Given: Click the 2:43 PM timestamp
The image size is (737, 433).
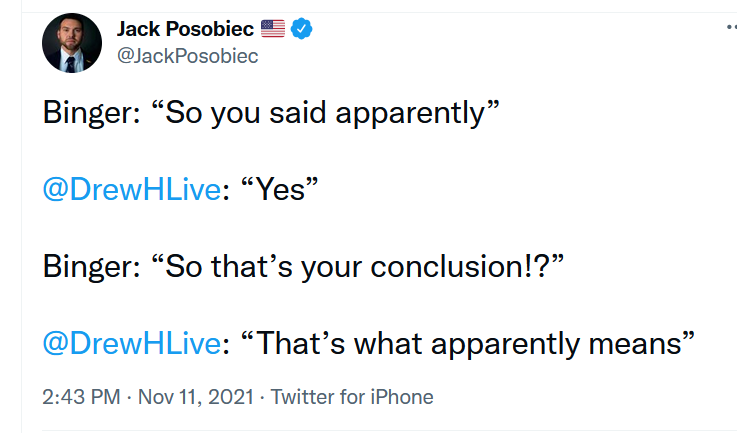Looking at the screenshot, I should pos(81,397).
